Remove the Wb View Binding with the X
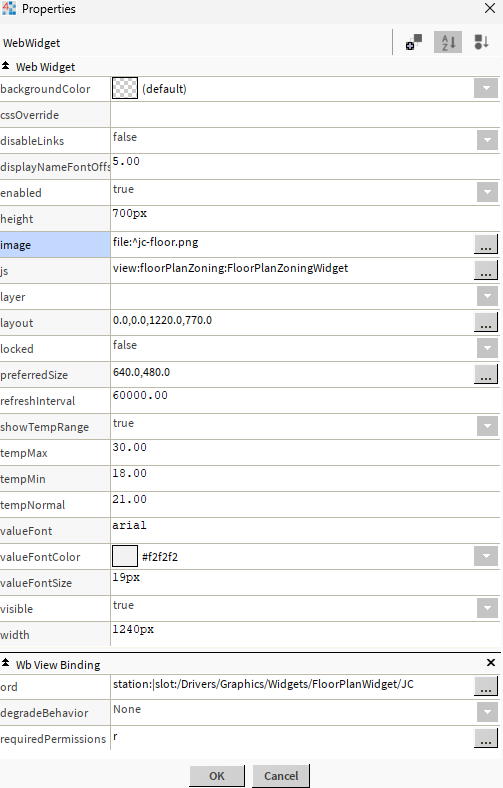The width and height of the screenshot is (503, 788). [x=491, y=663]
